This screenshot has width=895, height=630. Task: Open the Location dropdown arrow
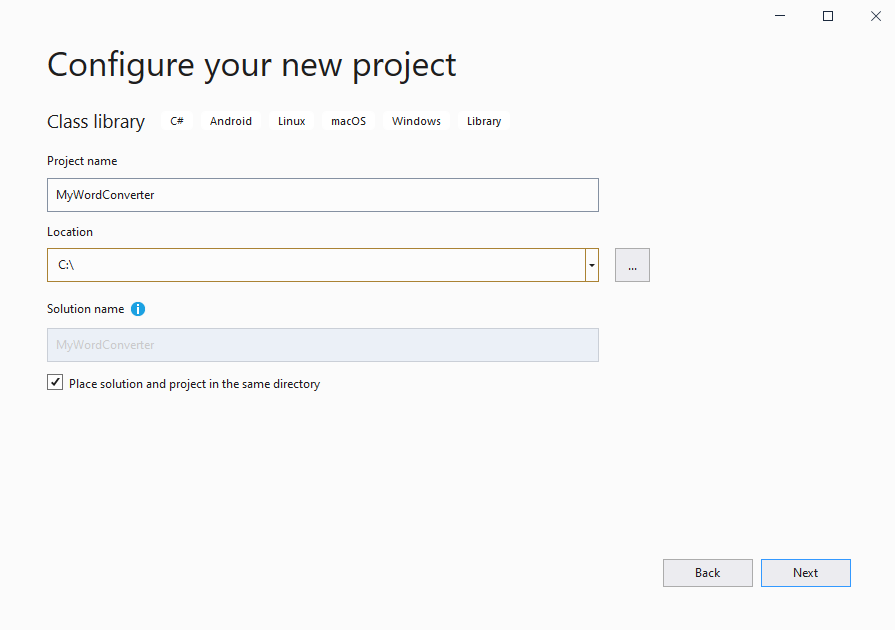coord(592,265)
